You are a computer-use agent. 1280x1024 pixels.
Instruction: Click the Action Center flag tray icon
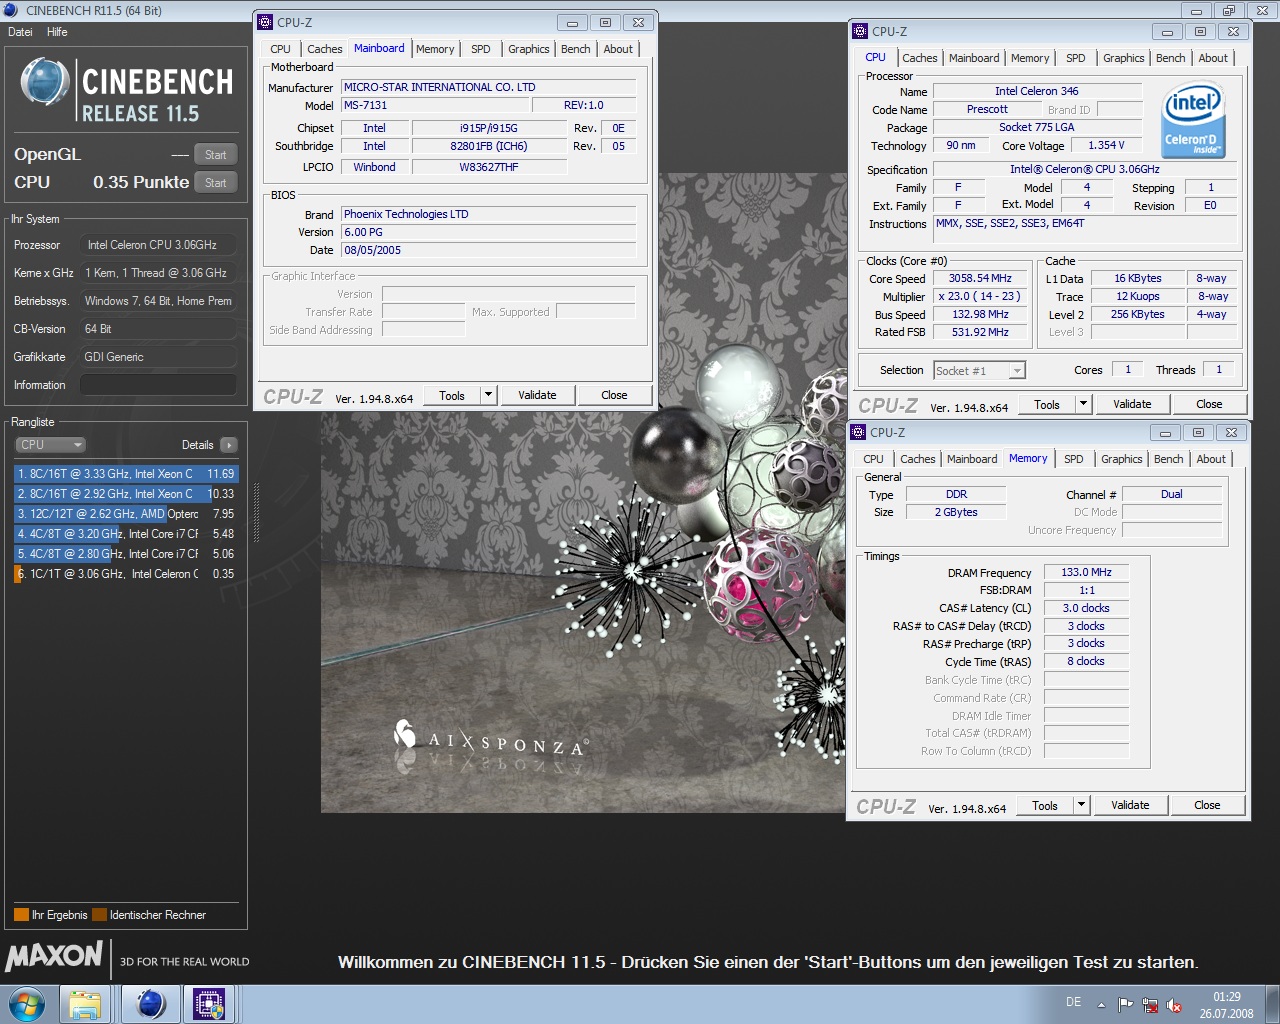(1126, 1005)
